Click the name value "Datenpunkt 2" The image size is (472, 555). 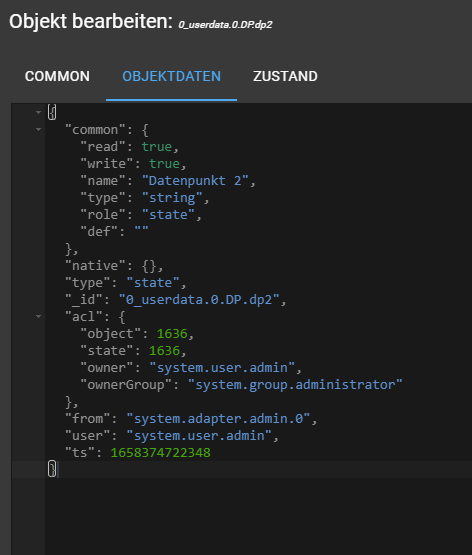(195, 181)
